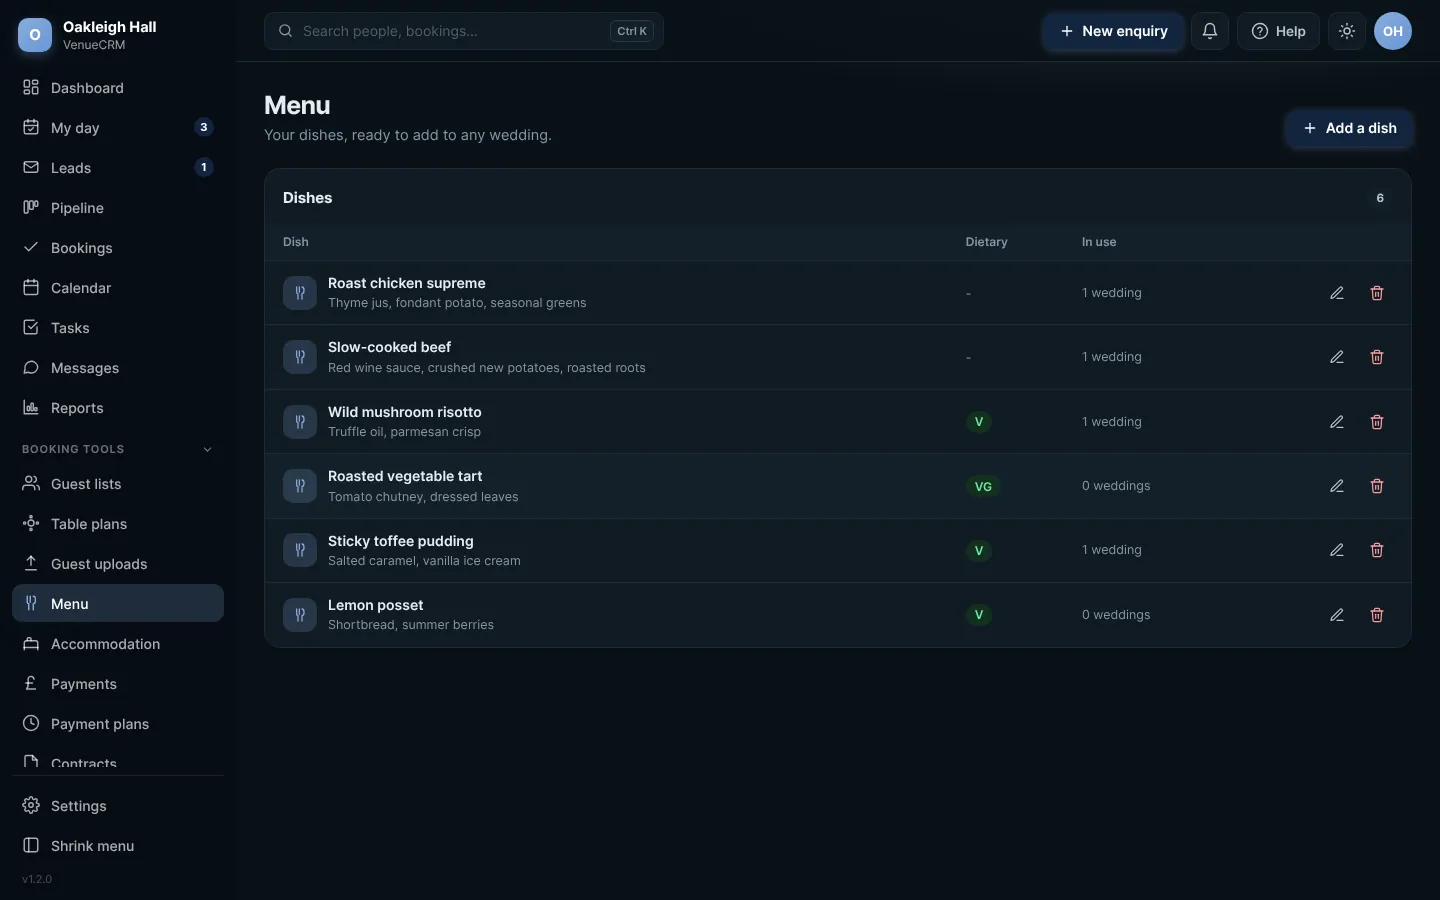Click the Oakleigh Hall logo icon
Image resolution: width=1440 pixels, height=900 pixels.
pyautogui.click(x=35, y=35)
